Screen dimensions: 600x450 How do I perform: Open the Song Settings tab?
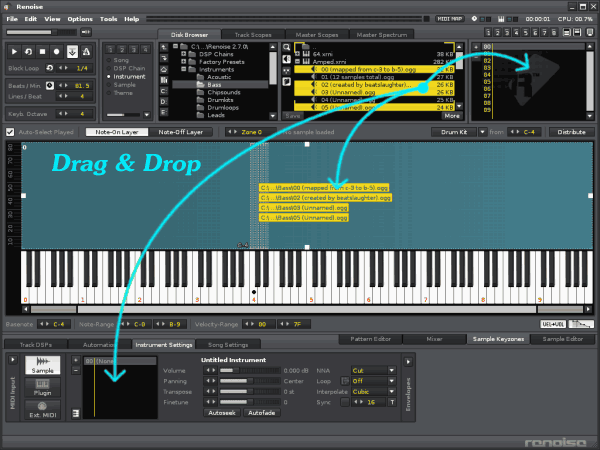coord(228,345)
